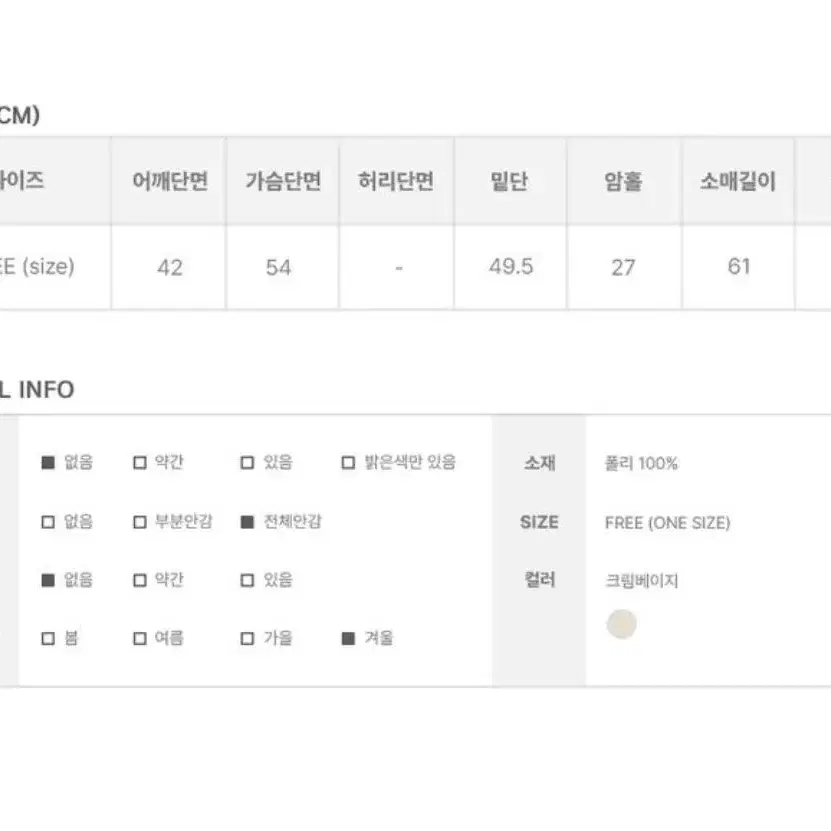Click the cream beige color swatch circle
The width and height of the screenshot is (831, 831).
pyautogui.click(x=621, y=624)
